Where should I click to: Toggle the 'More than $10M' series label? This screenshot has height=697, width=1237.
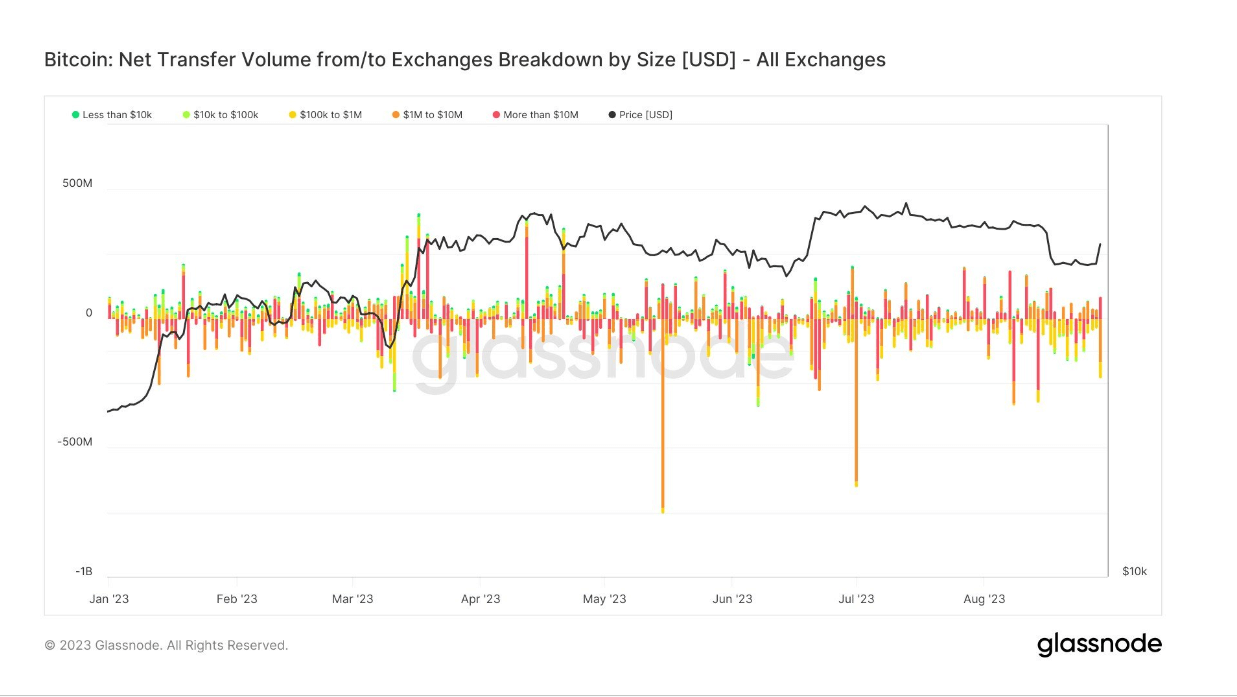click(541, 115)
